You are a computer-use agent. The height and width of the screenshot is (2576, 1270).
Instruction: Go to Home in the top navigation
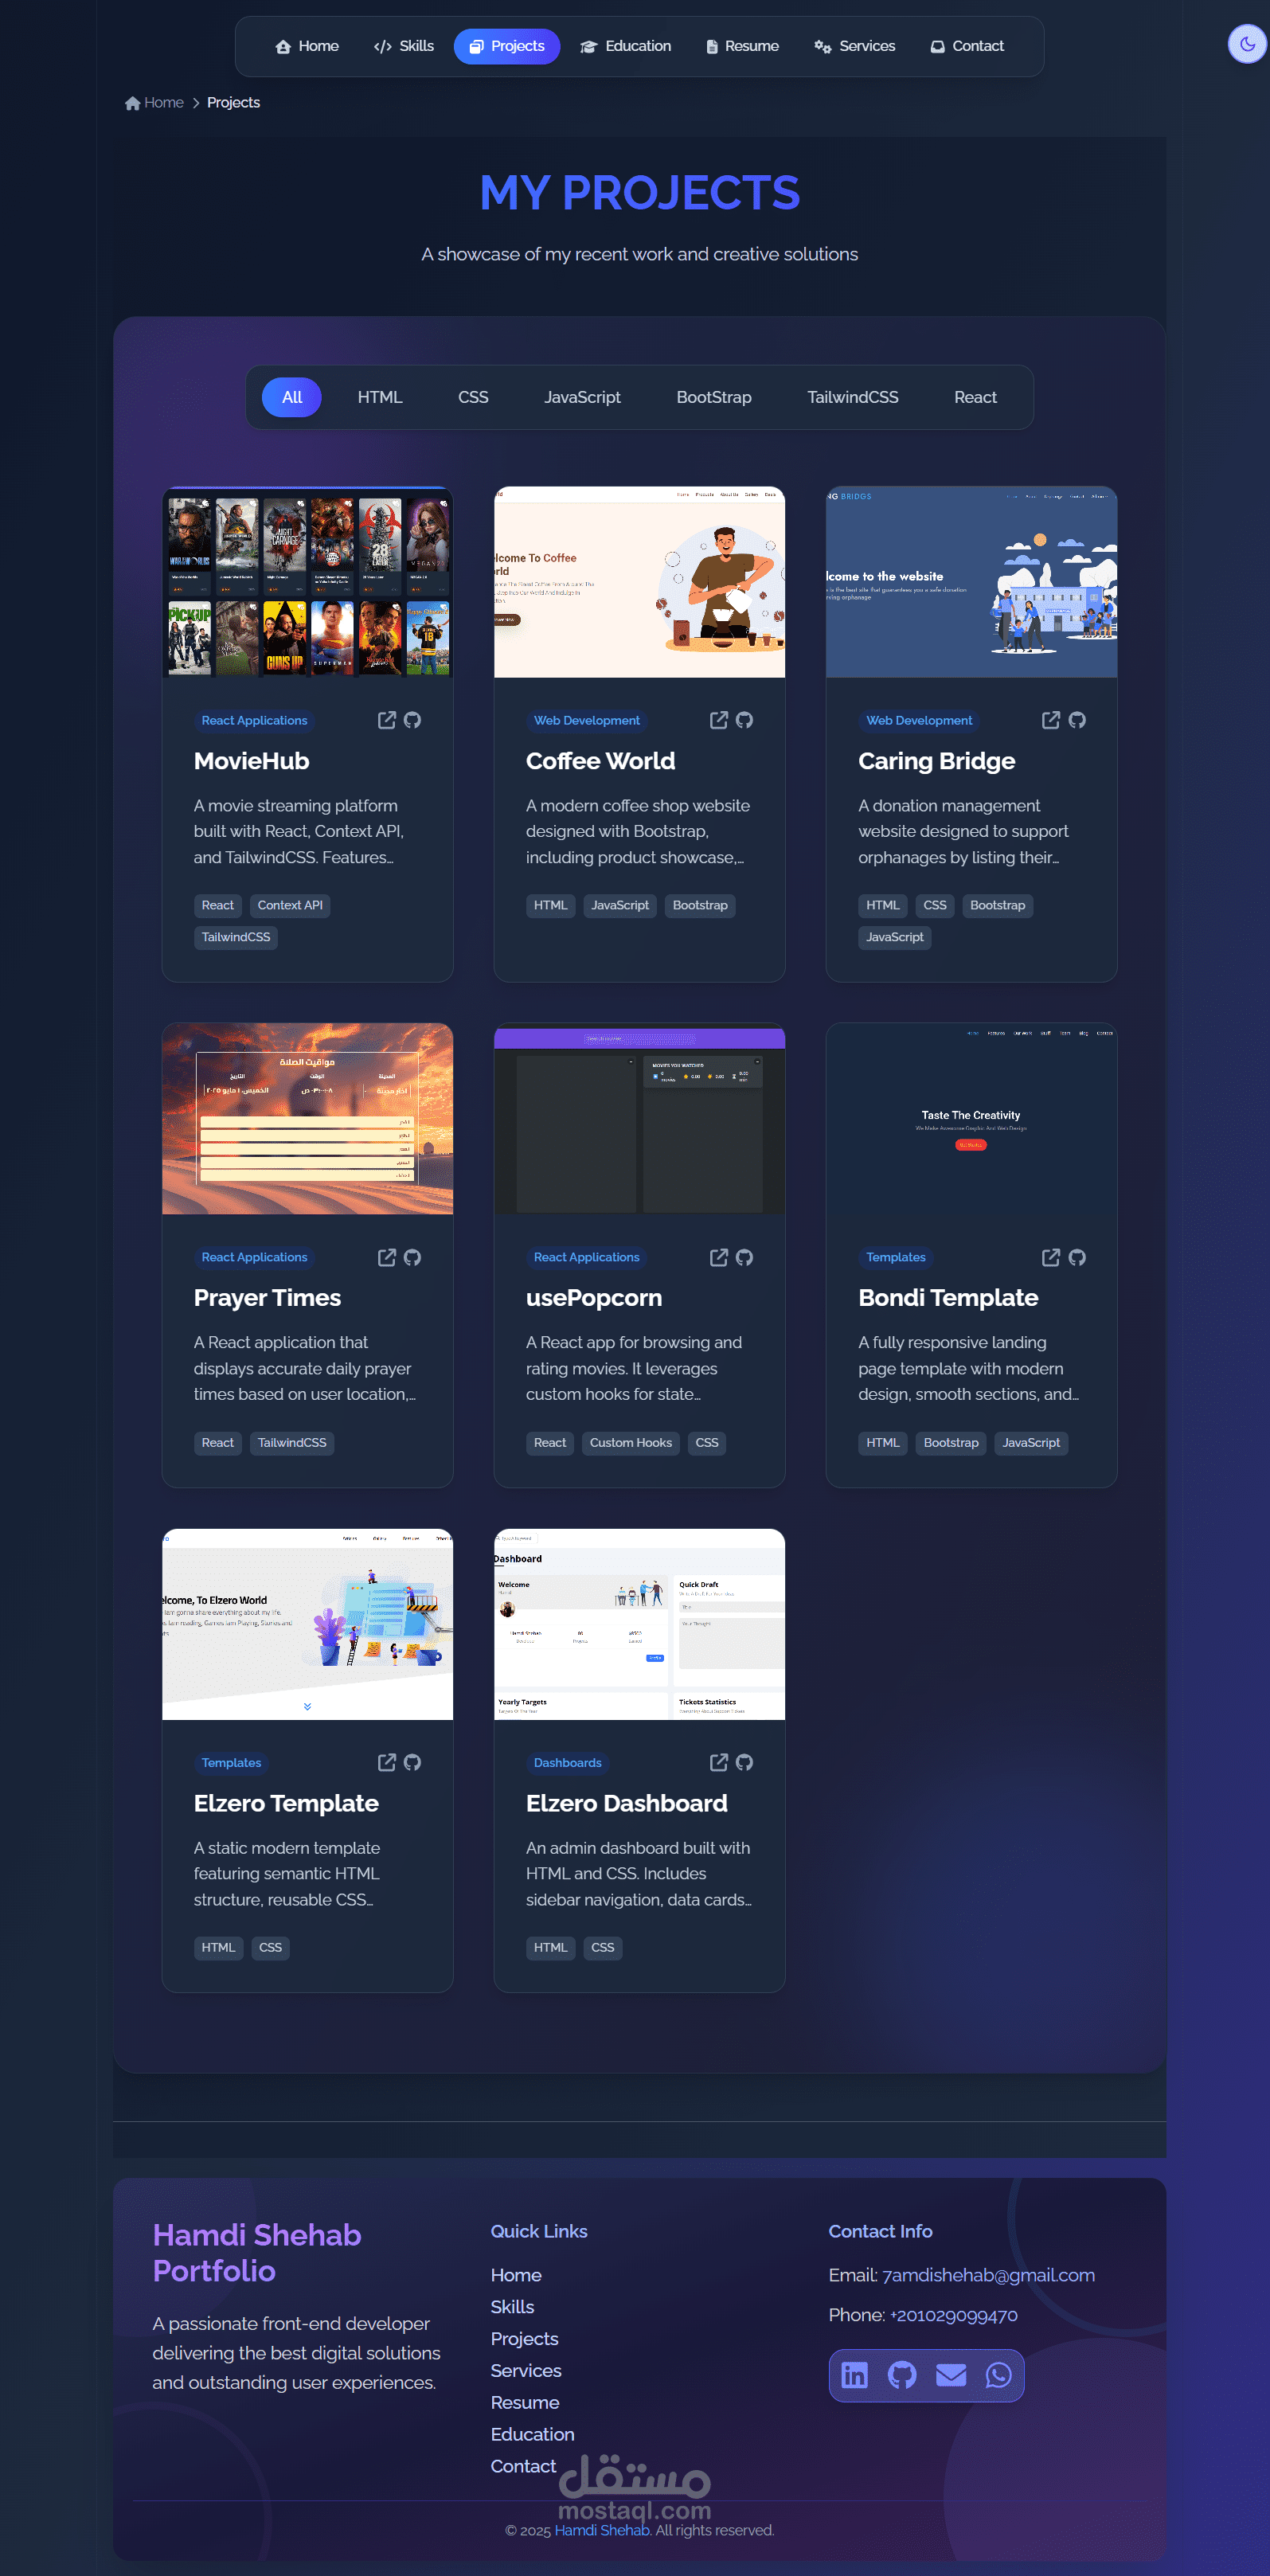click(307, 46)
